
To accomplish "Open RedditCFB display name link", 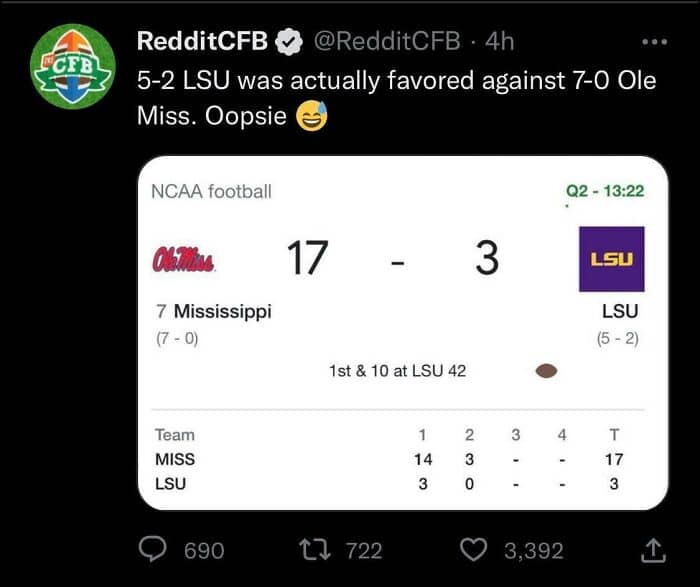I will pos(202,42).
